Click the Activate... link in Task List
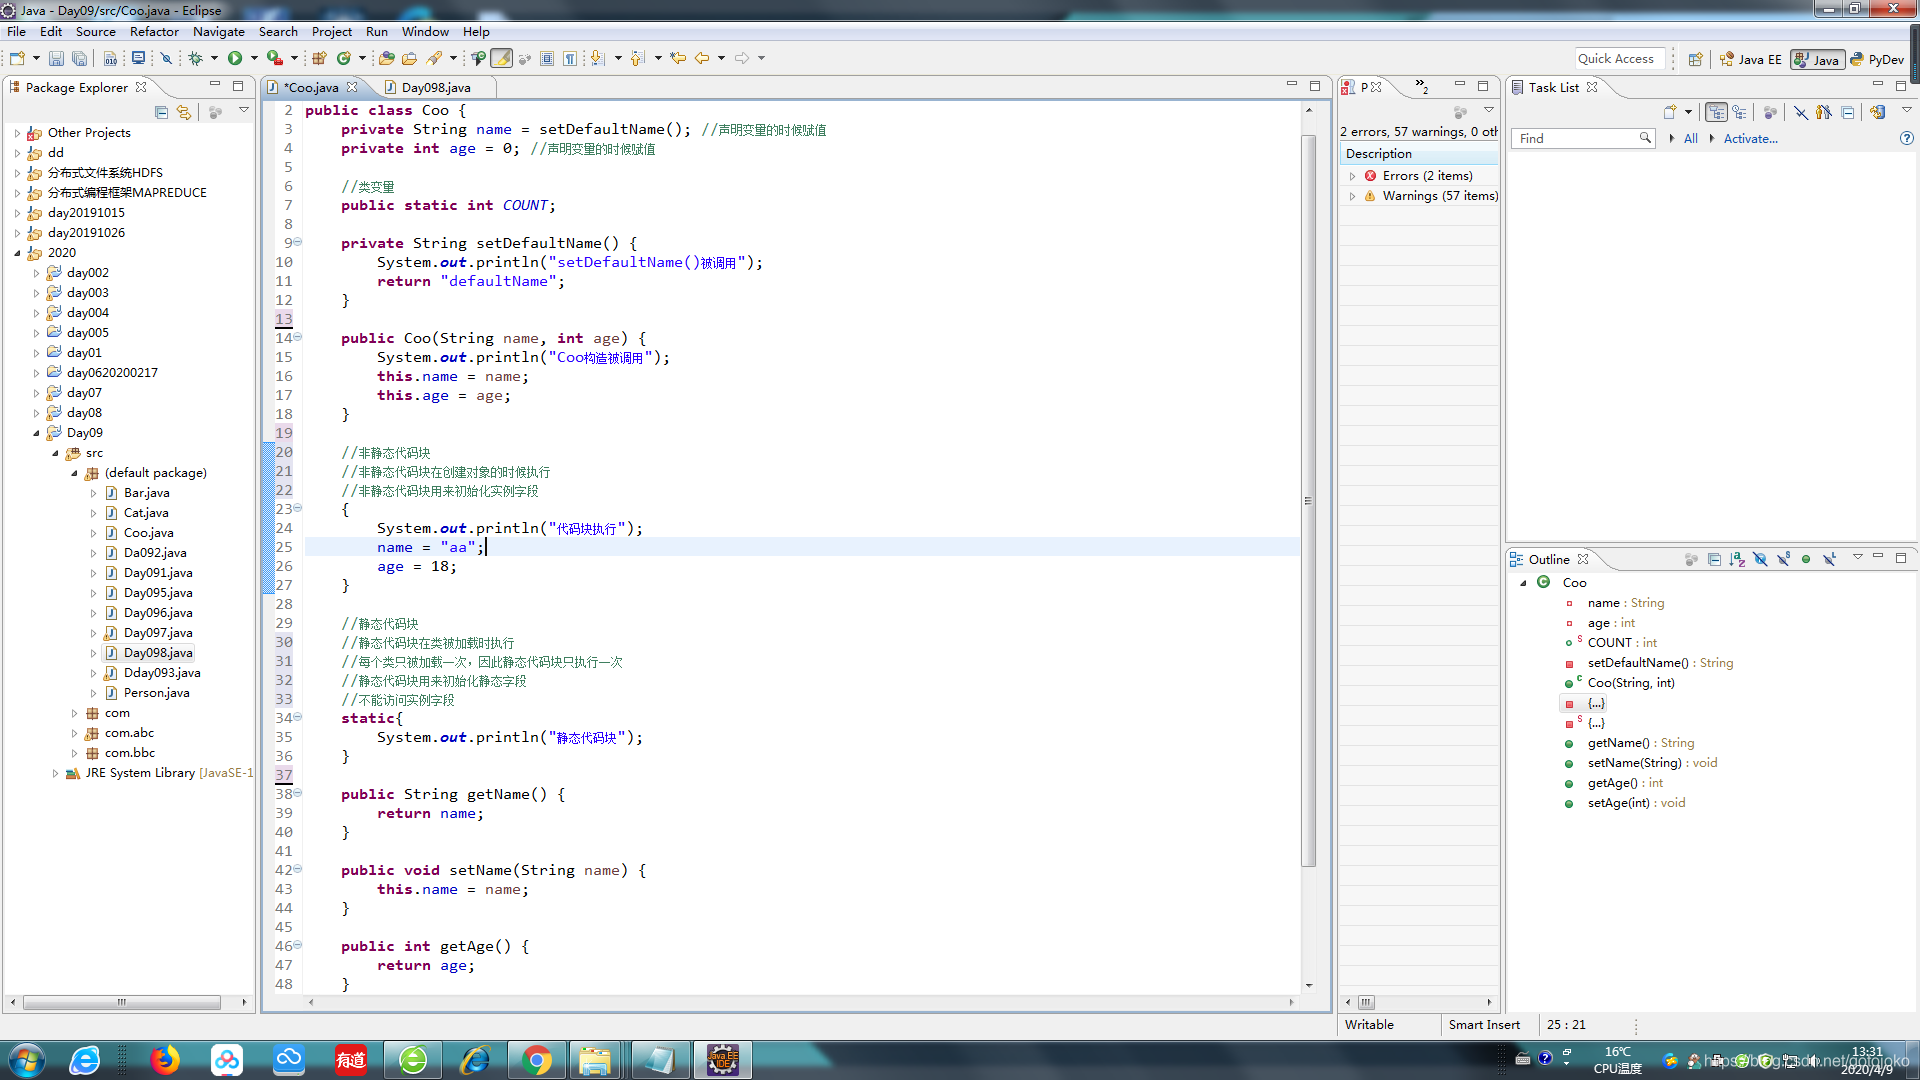The height and width of the screenshot is (1080, 1920). pos(1750,139)
